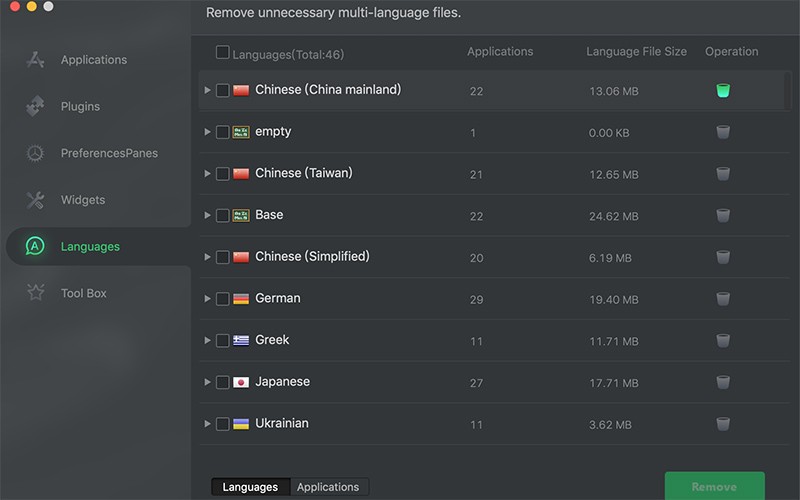Click the Plugins puzzle-piece sidebar icon
Screen dimensions: 800x500
(36, 107)
